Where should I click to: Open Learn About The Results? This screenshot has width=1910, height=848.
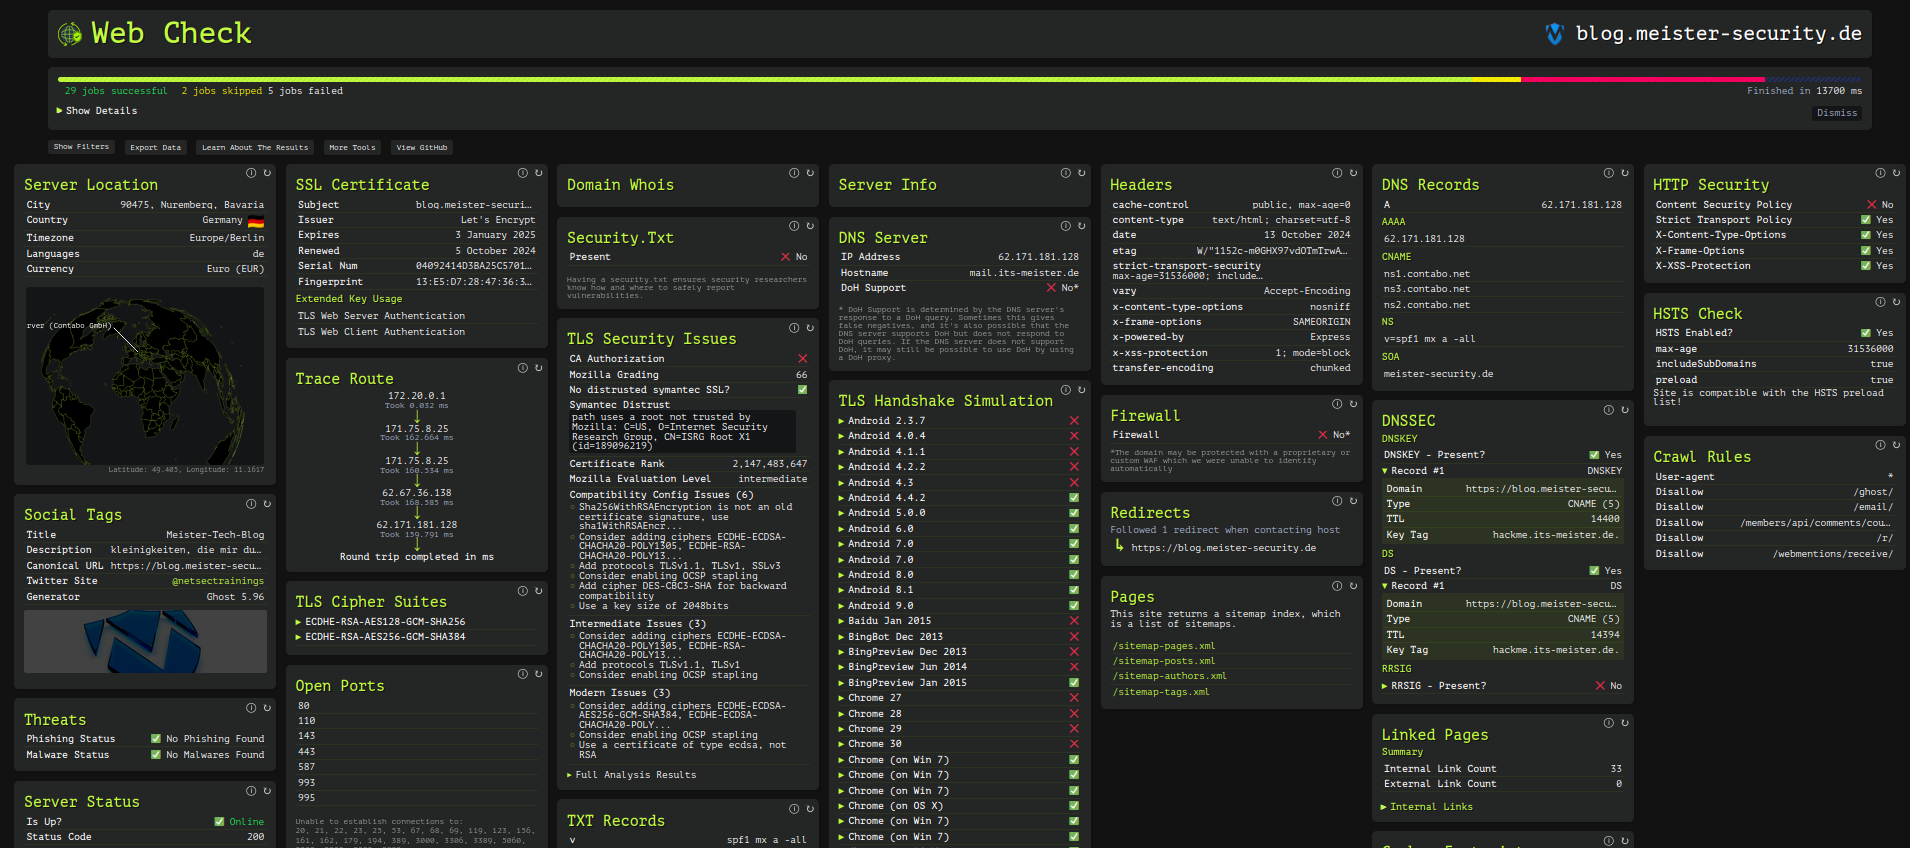pyautogui.click(x=255, y=147)
